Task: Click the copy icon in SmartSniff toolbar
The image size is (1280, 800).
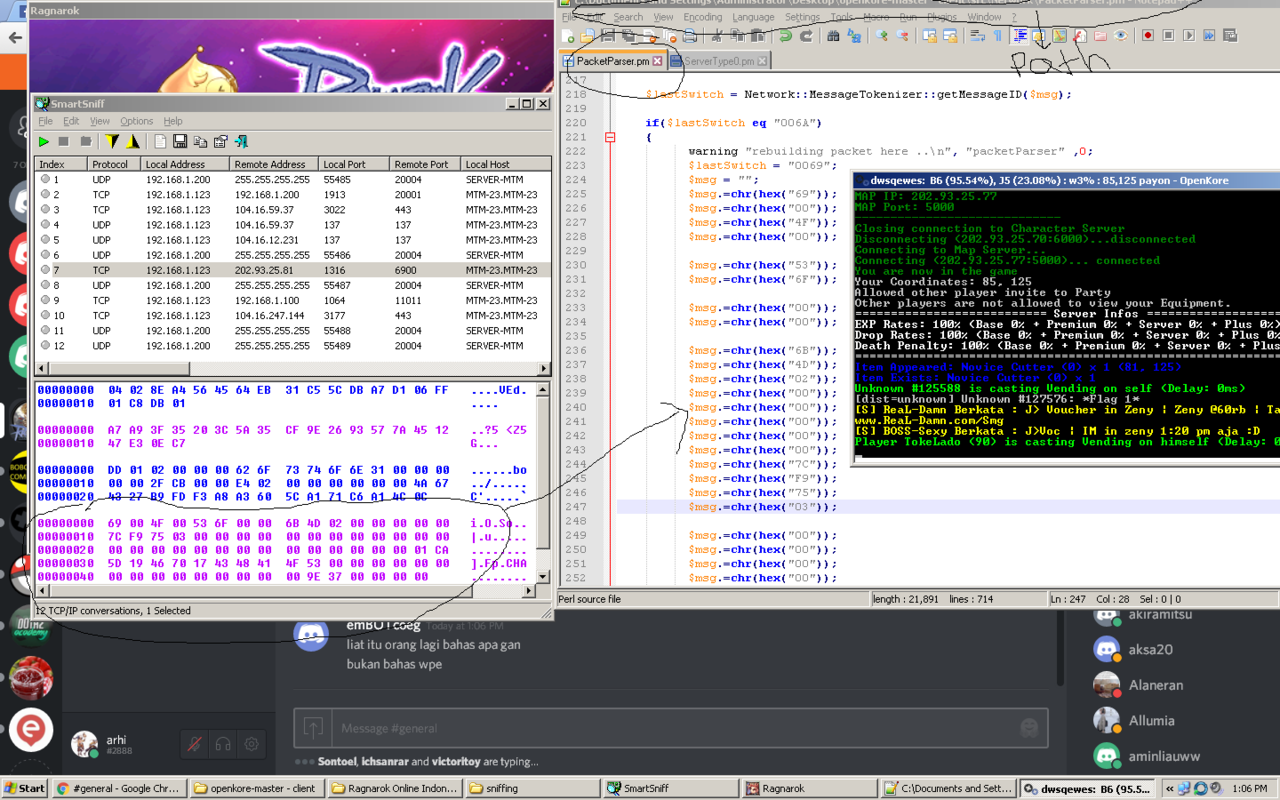Action: click(x=200, y=142)
